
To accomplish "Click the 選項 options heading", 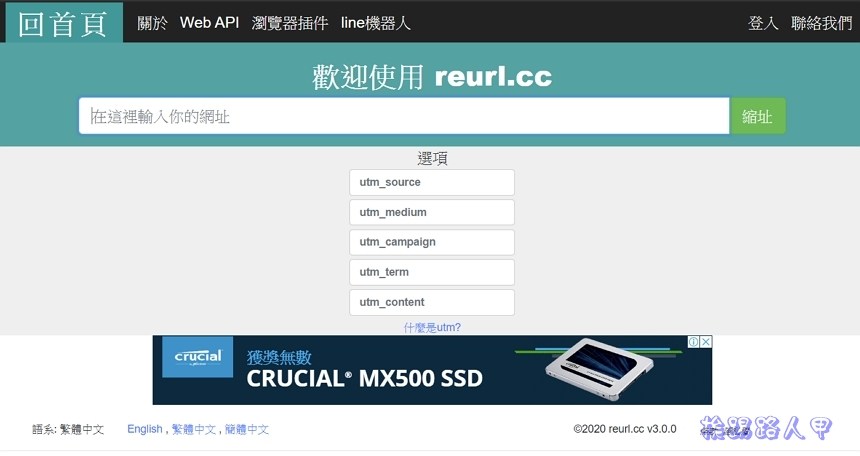I will [432, 159].
